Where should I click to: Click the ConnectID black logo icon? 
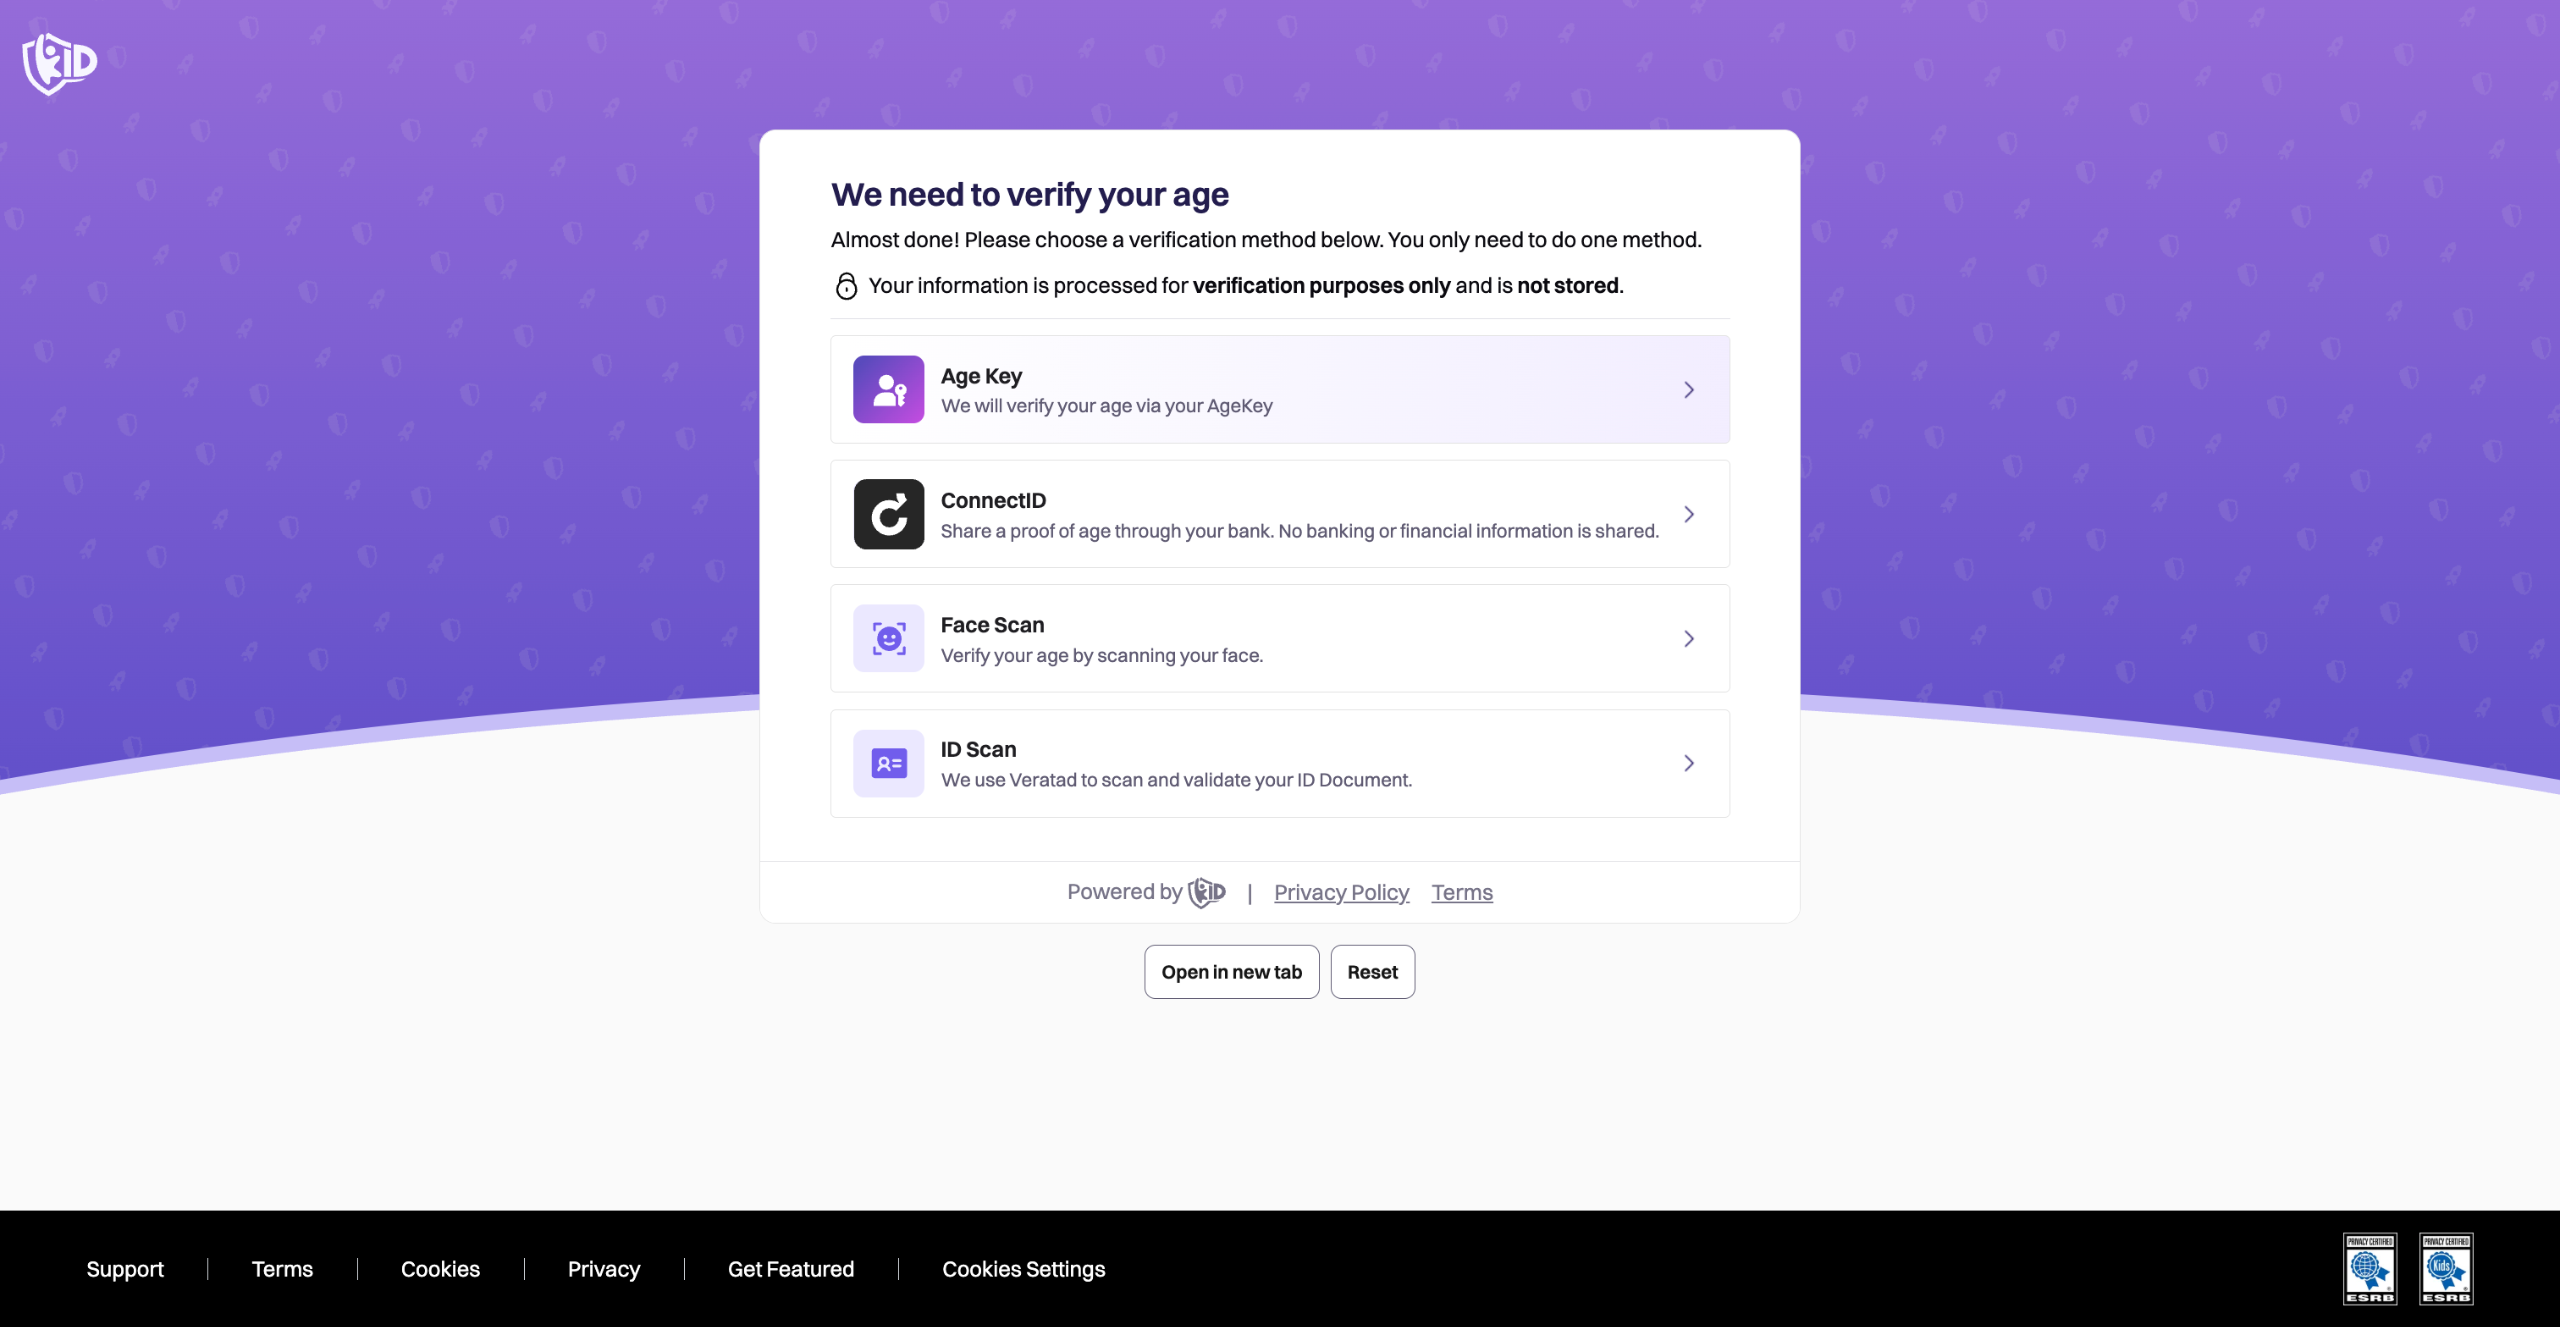click(888, 514)
